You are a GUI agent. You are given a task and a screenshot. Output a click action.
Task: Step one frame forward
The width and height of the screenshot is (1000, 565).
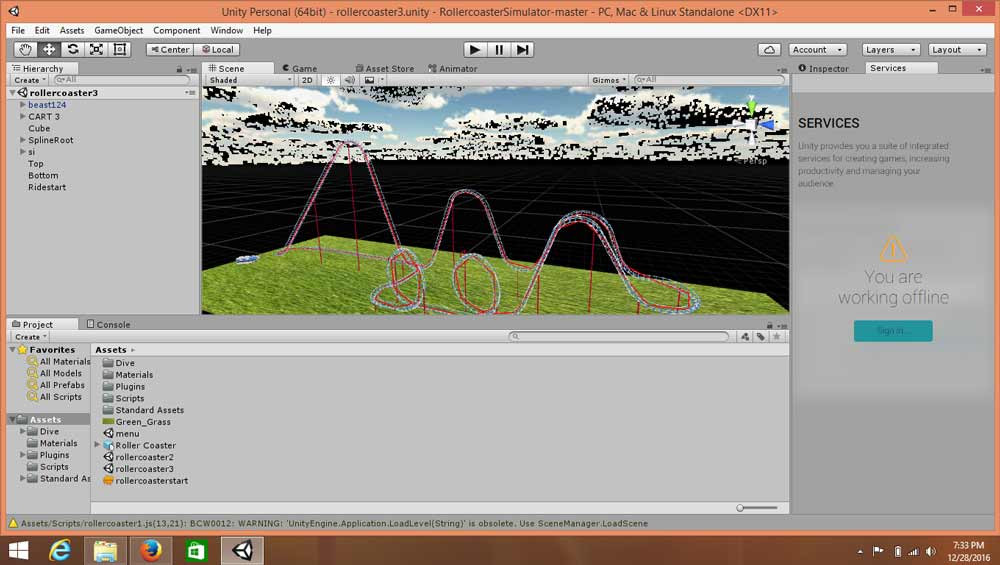522,50
